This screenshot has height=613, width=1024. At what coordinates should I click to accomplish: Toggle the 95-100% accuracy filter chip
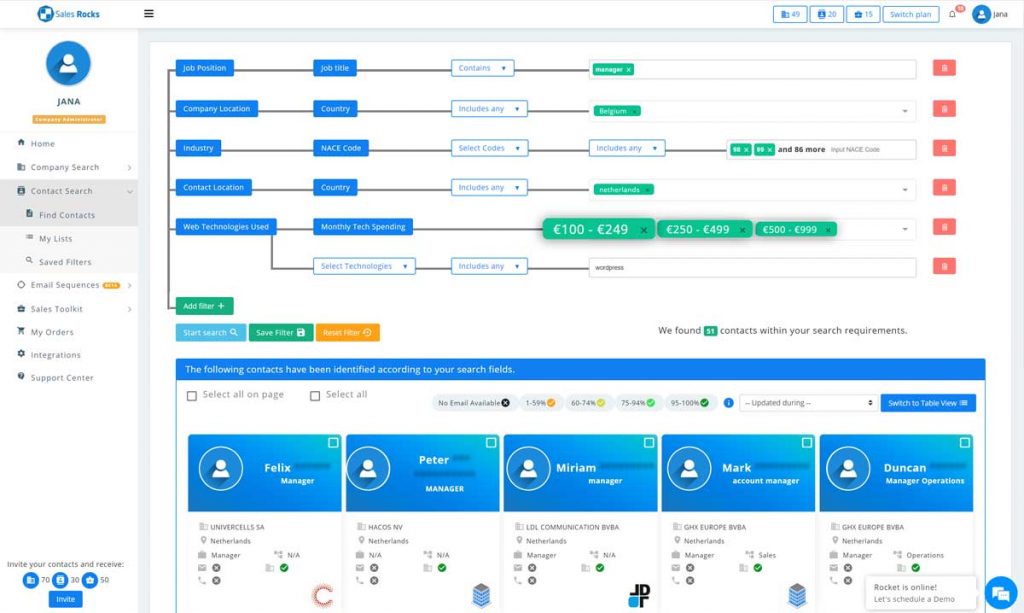691,403
